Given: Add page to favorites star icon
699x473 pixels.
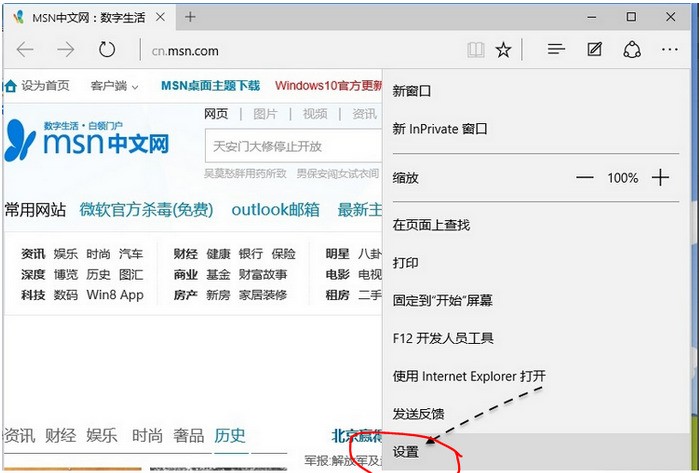Looking at the screenshot, I should pyautogui.click(x=503, y=50).
